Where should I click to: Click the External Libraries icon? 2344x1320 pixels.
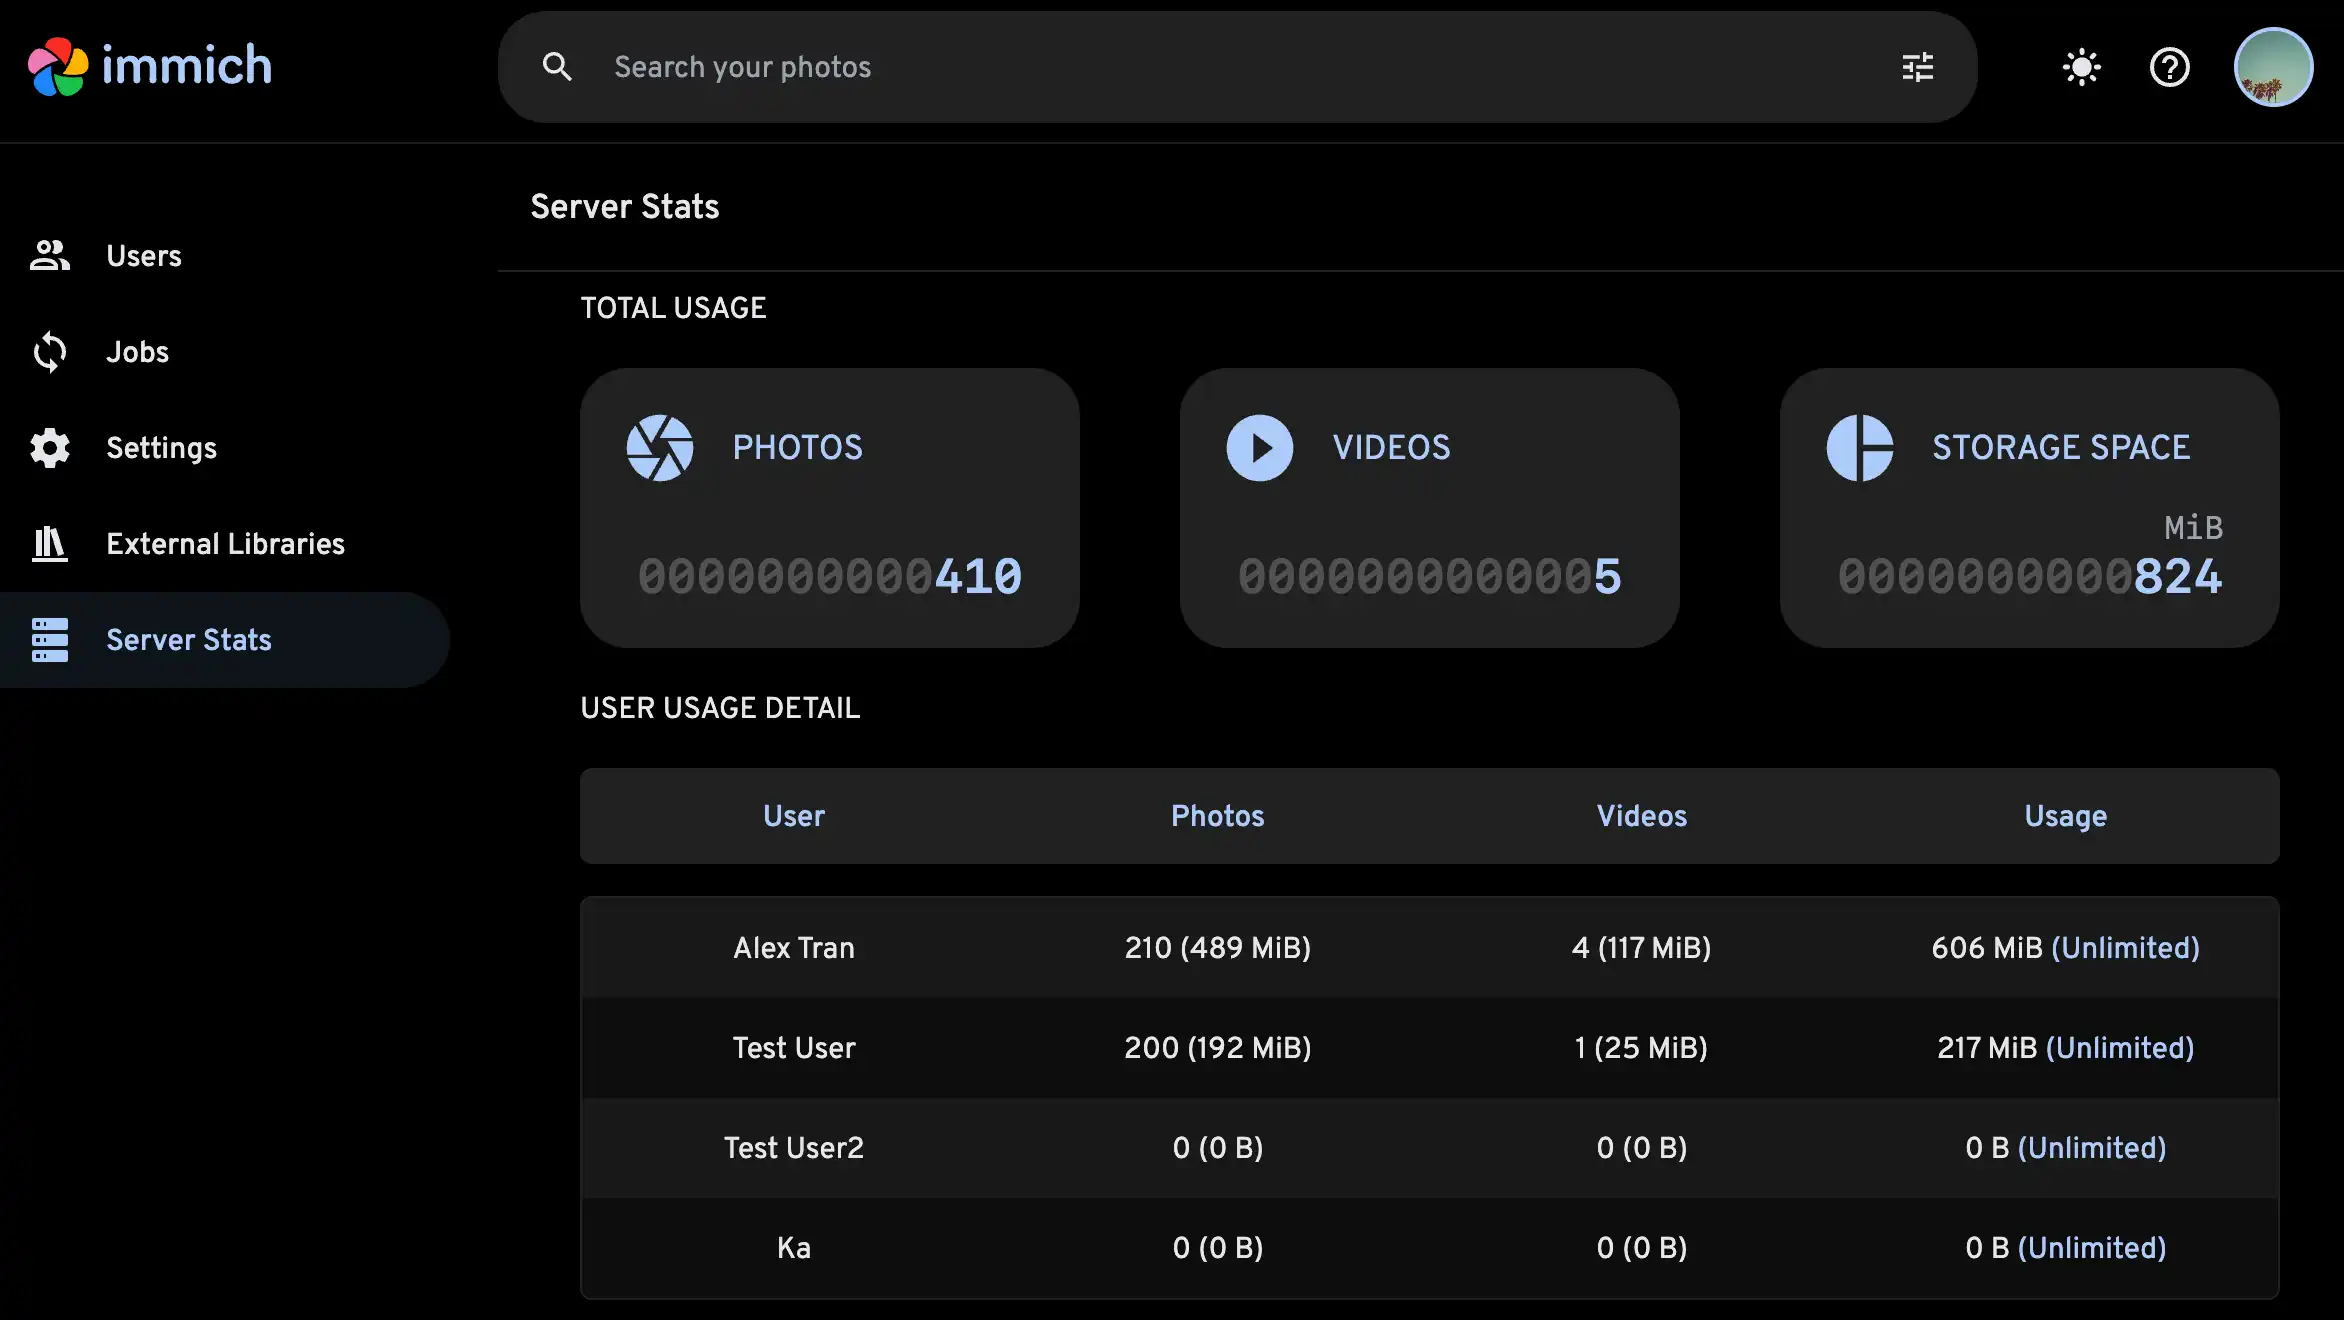(x=49, y=543)
